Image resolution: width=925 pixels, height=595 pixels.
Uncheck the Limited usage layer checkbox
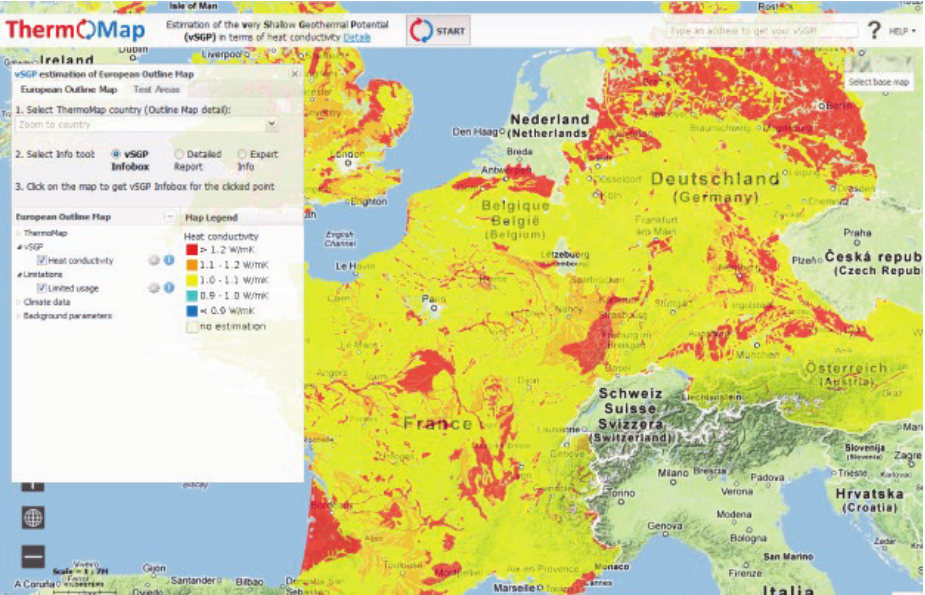tap(41, 288)
